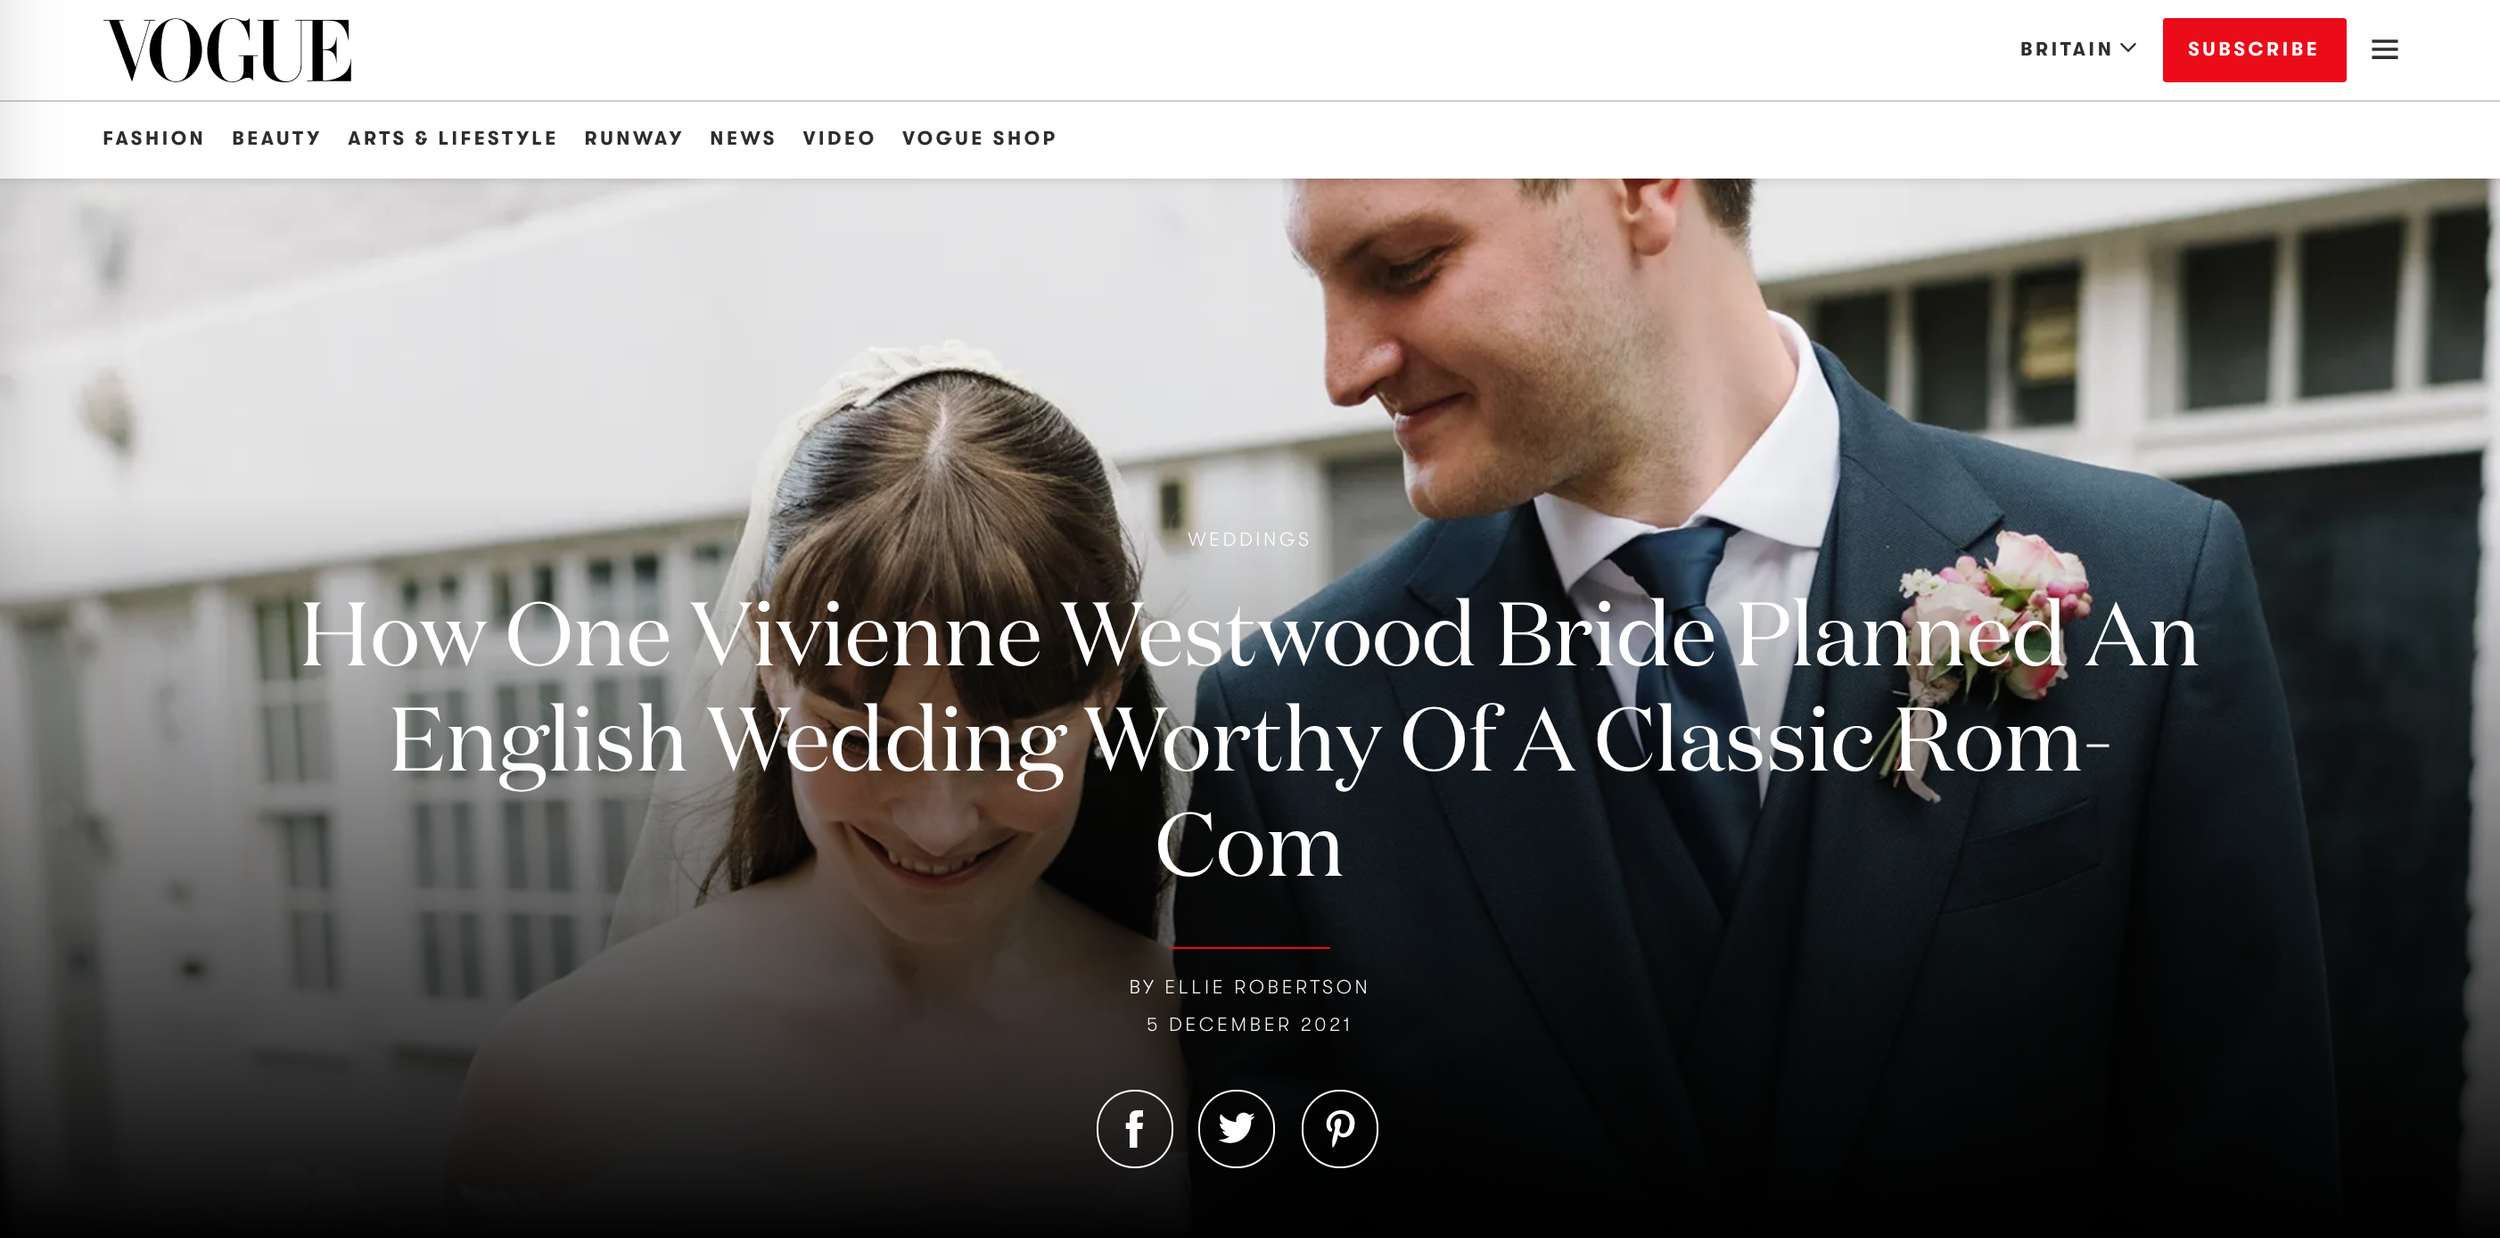
Task: Visit the Vogue Shop
Action: [979, 138]
